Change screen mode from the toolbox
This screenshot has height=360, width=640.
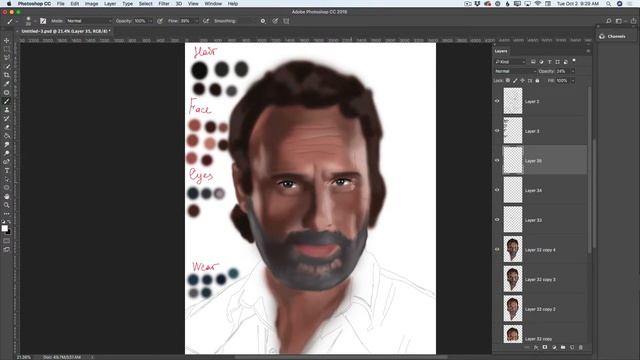click(x=7, y=249)
